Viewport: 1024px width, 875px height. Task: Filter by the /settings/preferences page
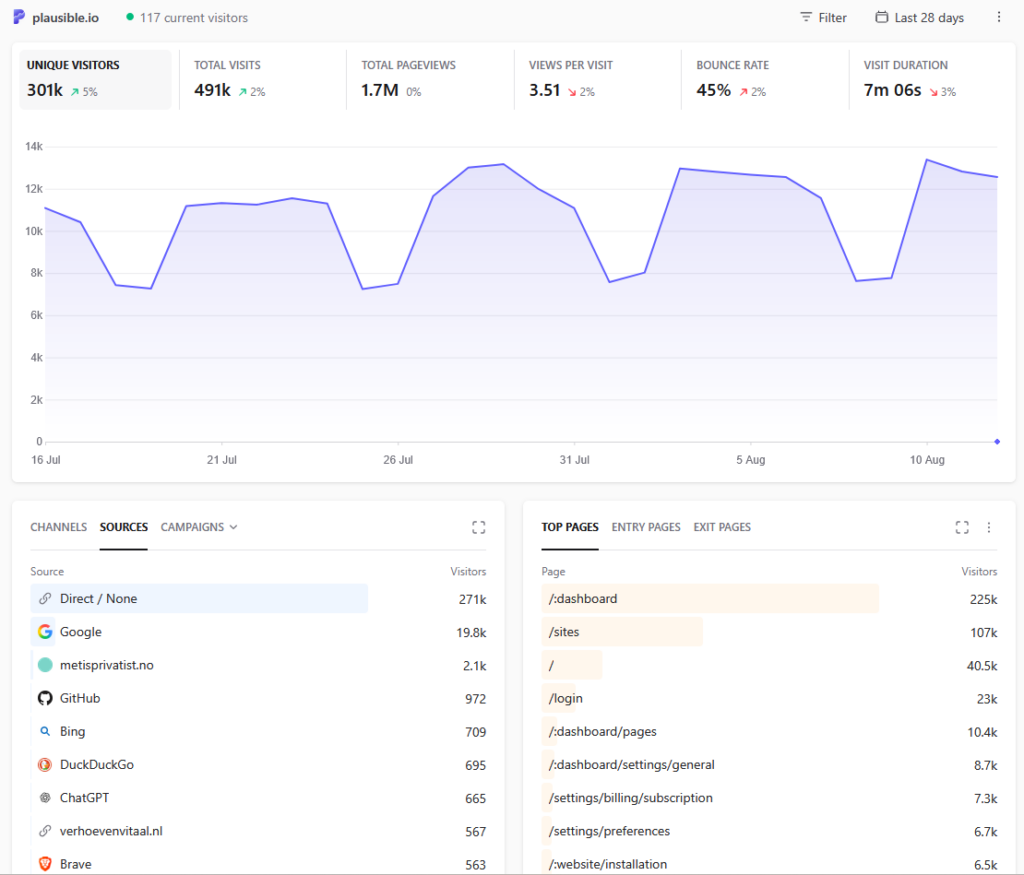[609, 831]
